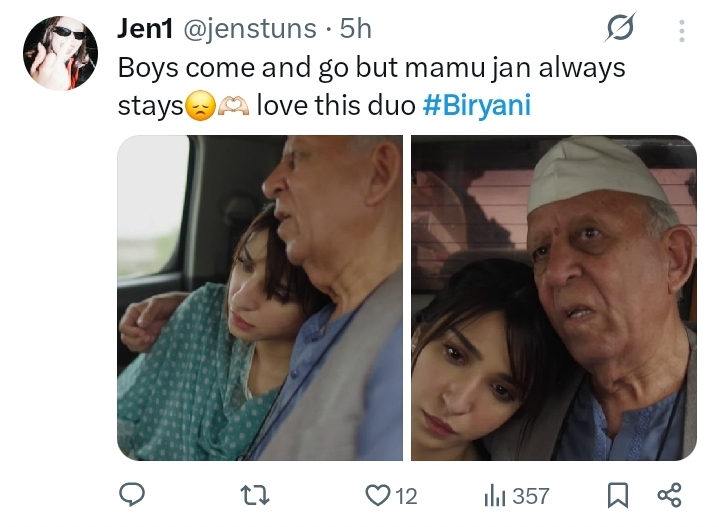Open the three-dot more options menu

coord(682,31)
